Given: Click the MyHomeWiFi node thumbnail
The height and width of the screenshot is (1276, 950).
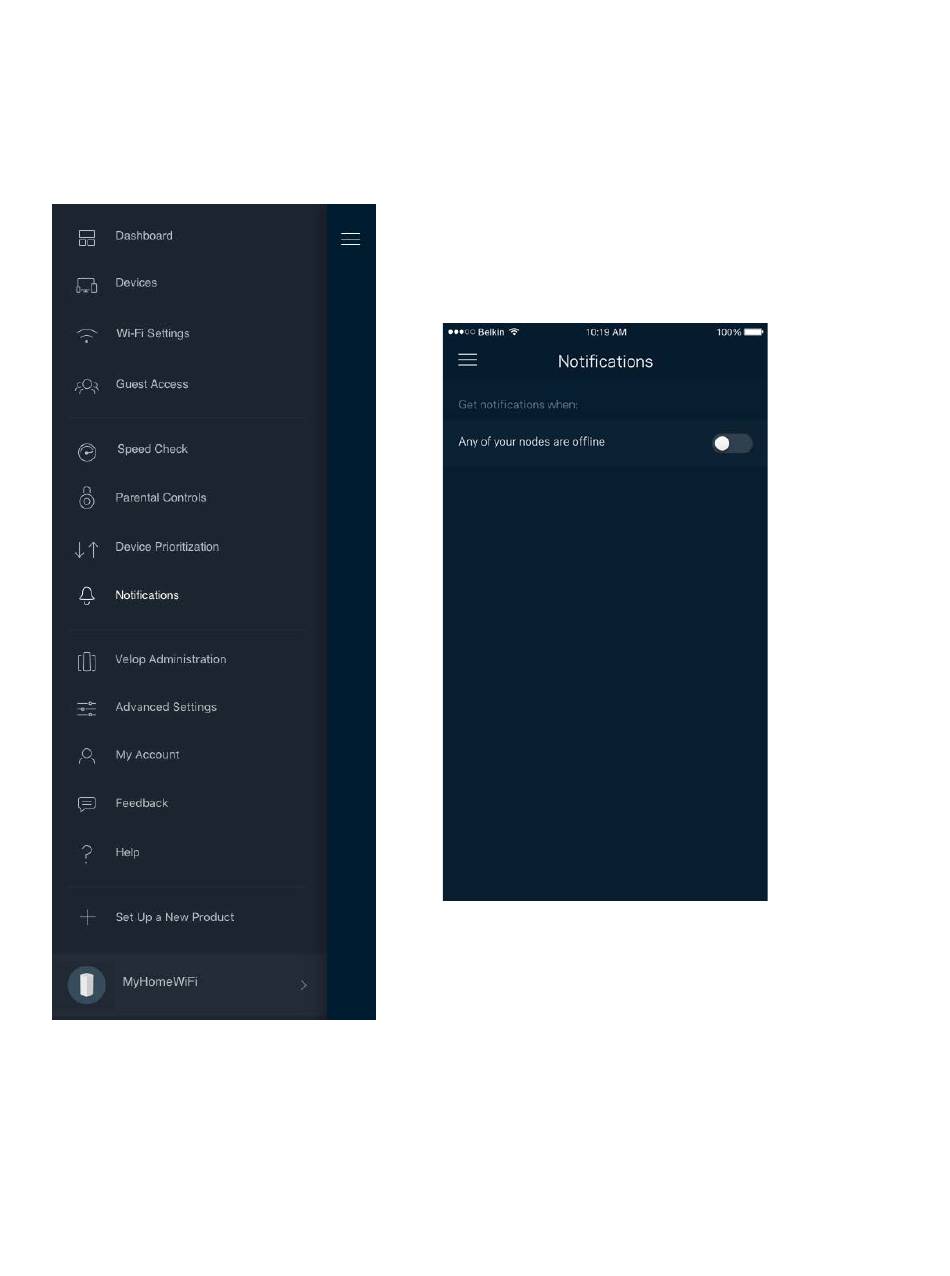Looking at the screenshot, I should point(86,985).
